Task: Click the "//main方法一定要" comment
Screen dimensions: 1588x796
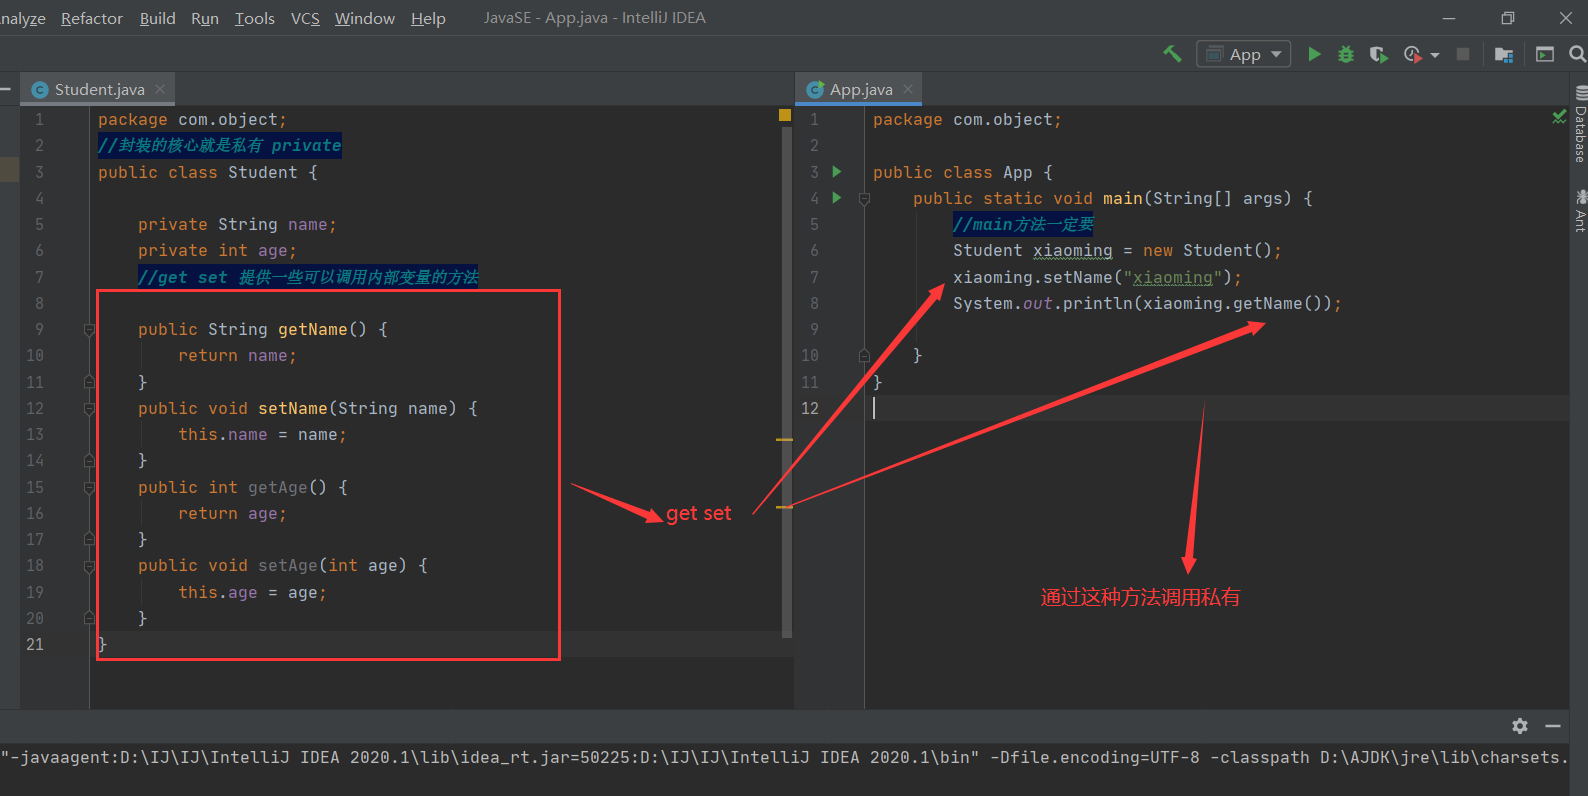Action: [x=1024, y=225]
